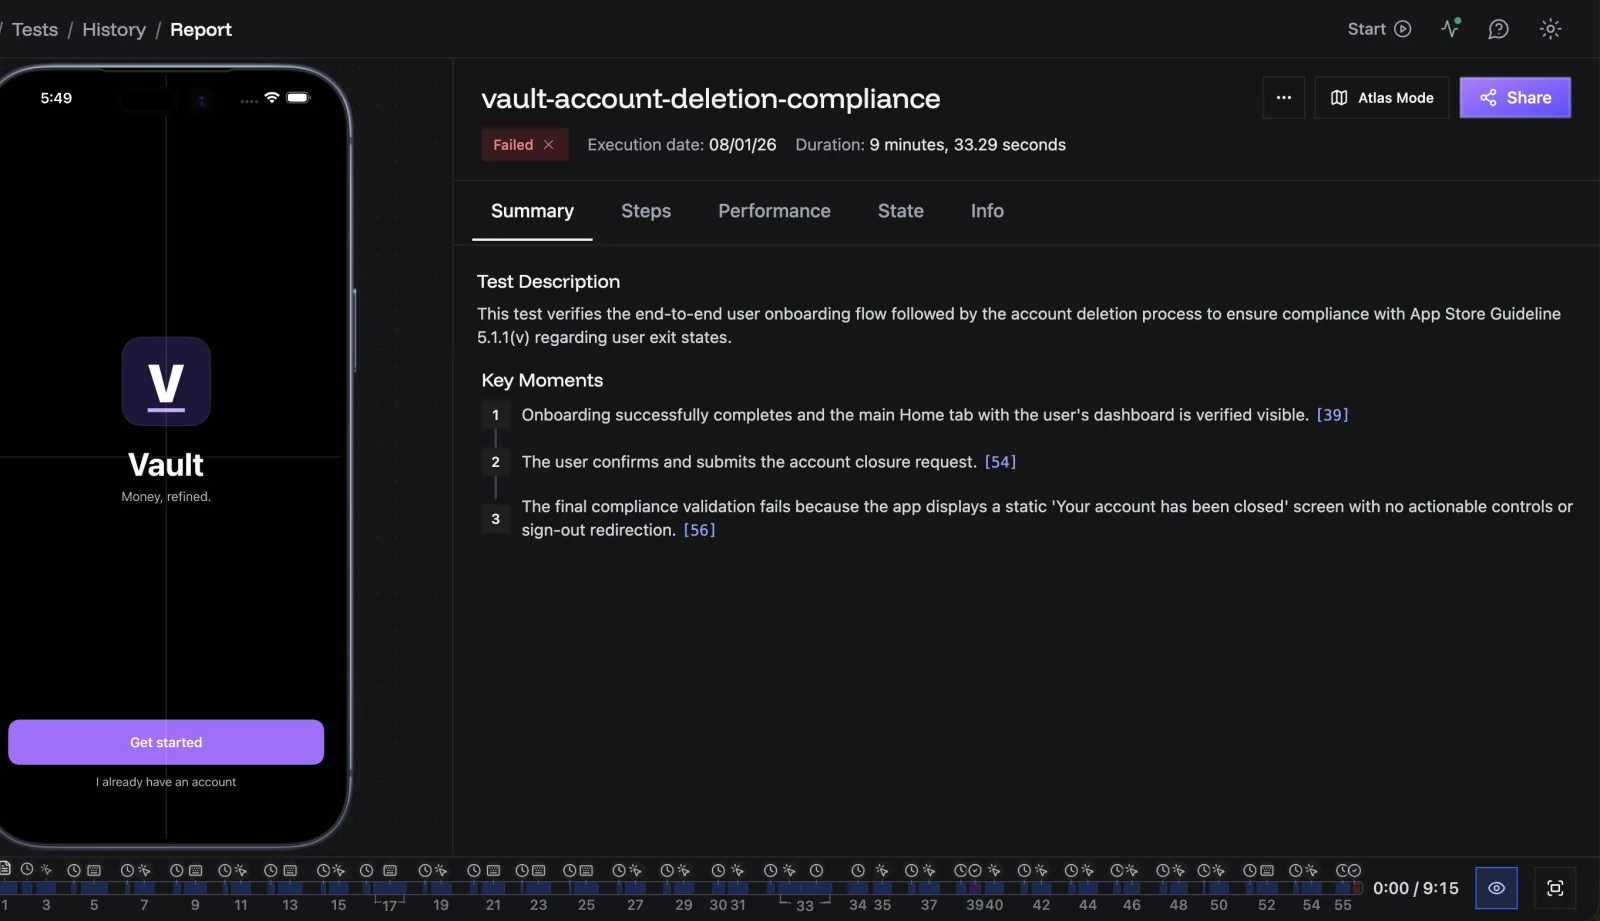Click the document icon at timeline start
This screenshot has height=921, width=1600.
(x=5, y=868)
